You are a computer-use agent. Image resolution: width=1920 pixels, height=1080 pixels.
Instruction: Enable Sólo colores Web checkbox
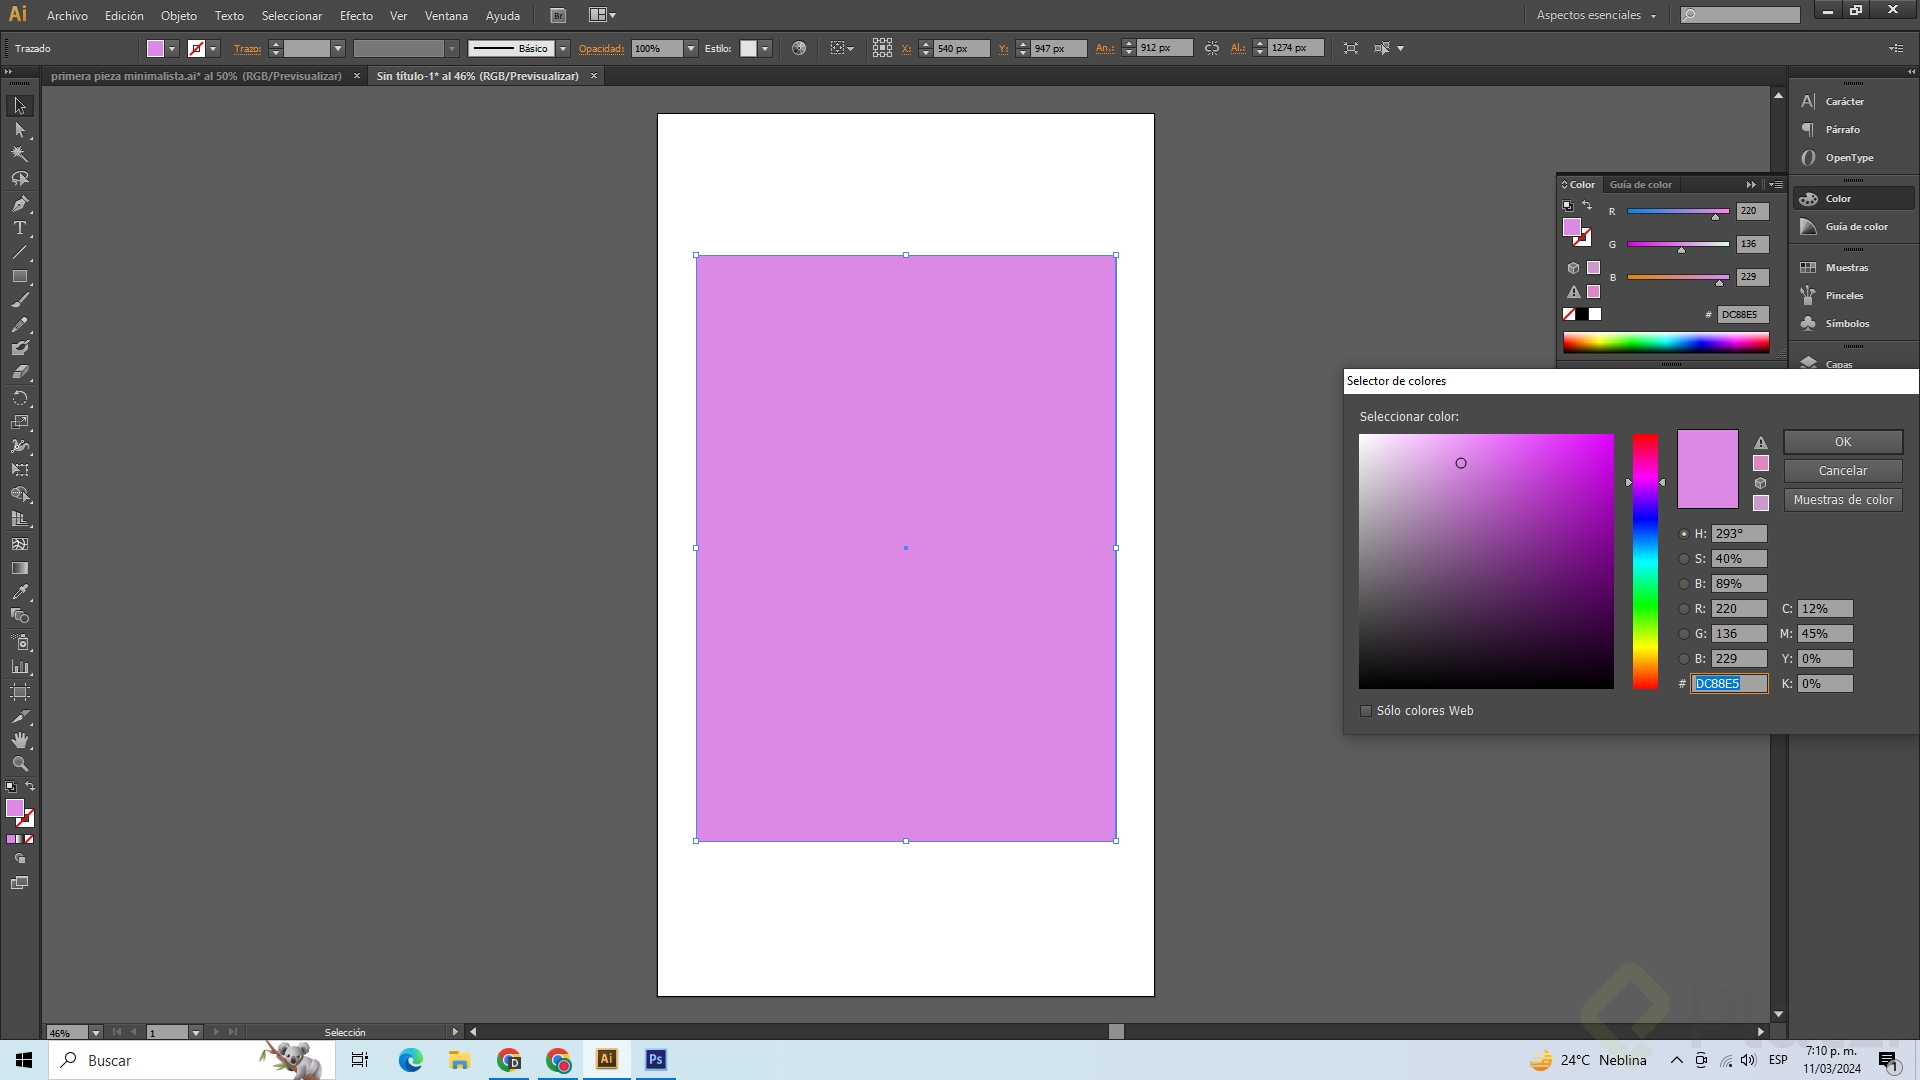(1366, 711)
